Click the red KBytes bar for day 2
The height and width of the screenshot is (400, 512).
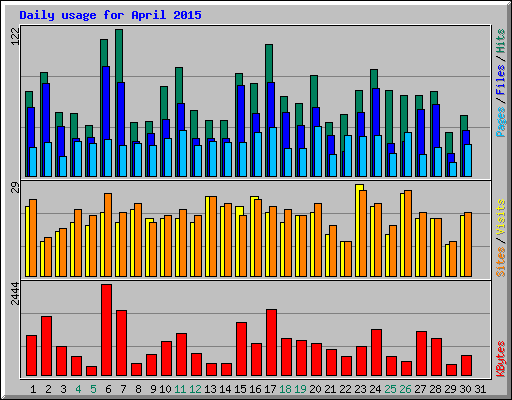(x=46, y=346)
